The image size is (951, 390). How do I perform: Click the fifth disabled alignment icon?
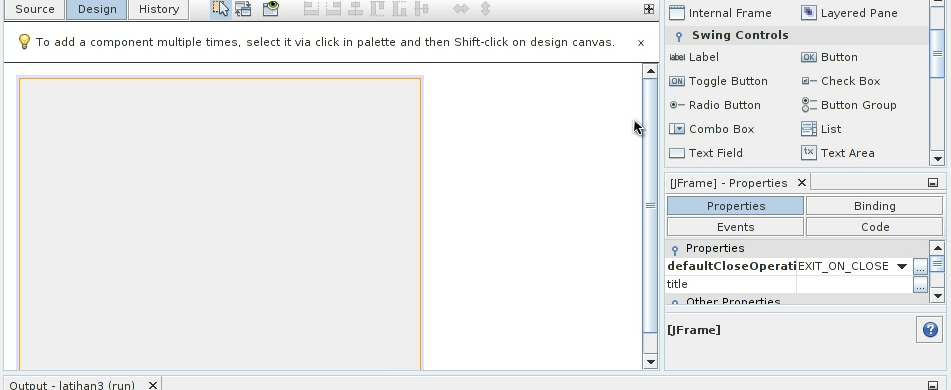point(399,8)
